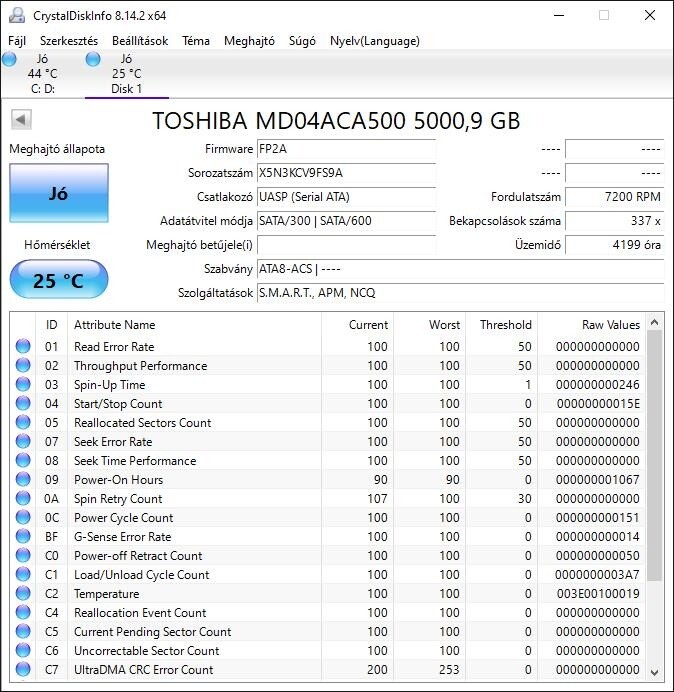Click status orb for Power Cycle Count
674x692 pixels.
pyautogui.click(x=23, y=517)
